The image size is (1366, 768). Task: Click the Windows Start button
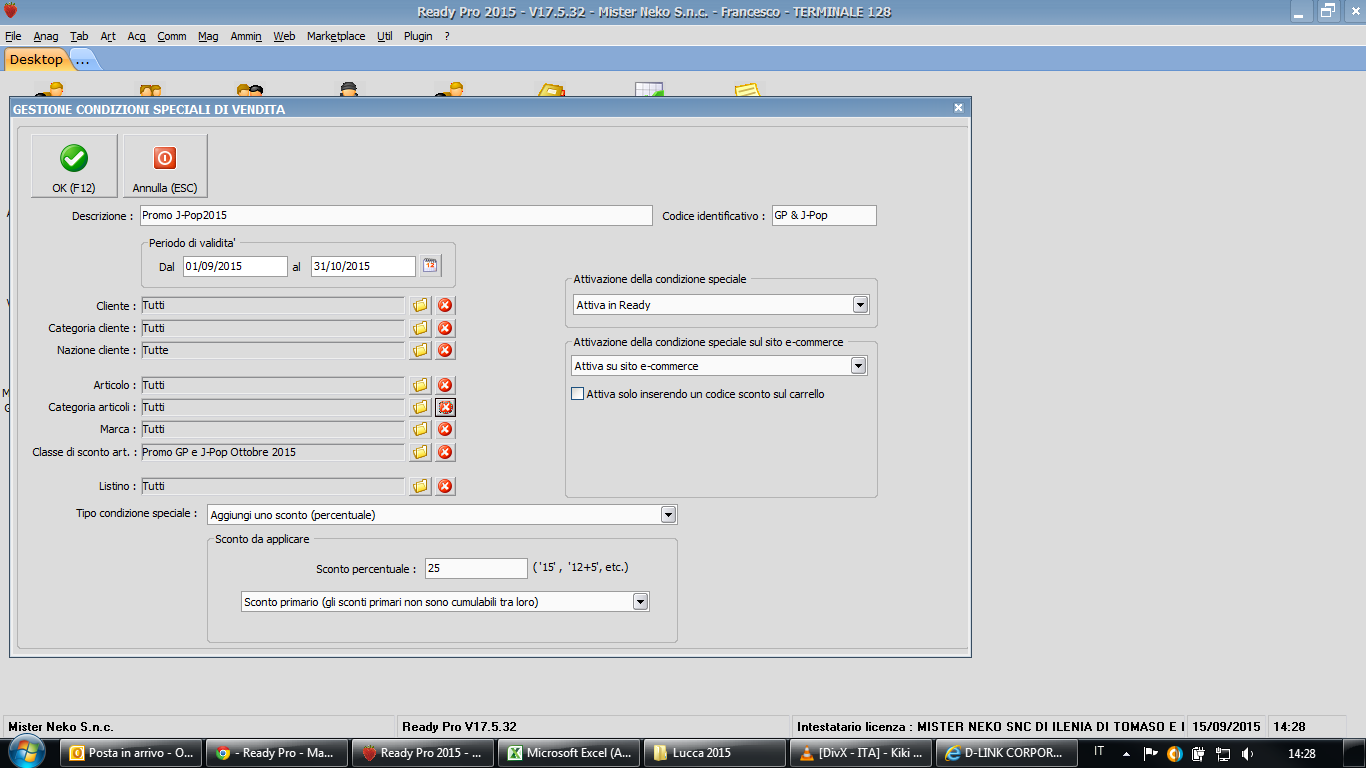point(25,752)
